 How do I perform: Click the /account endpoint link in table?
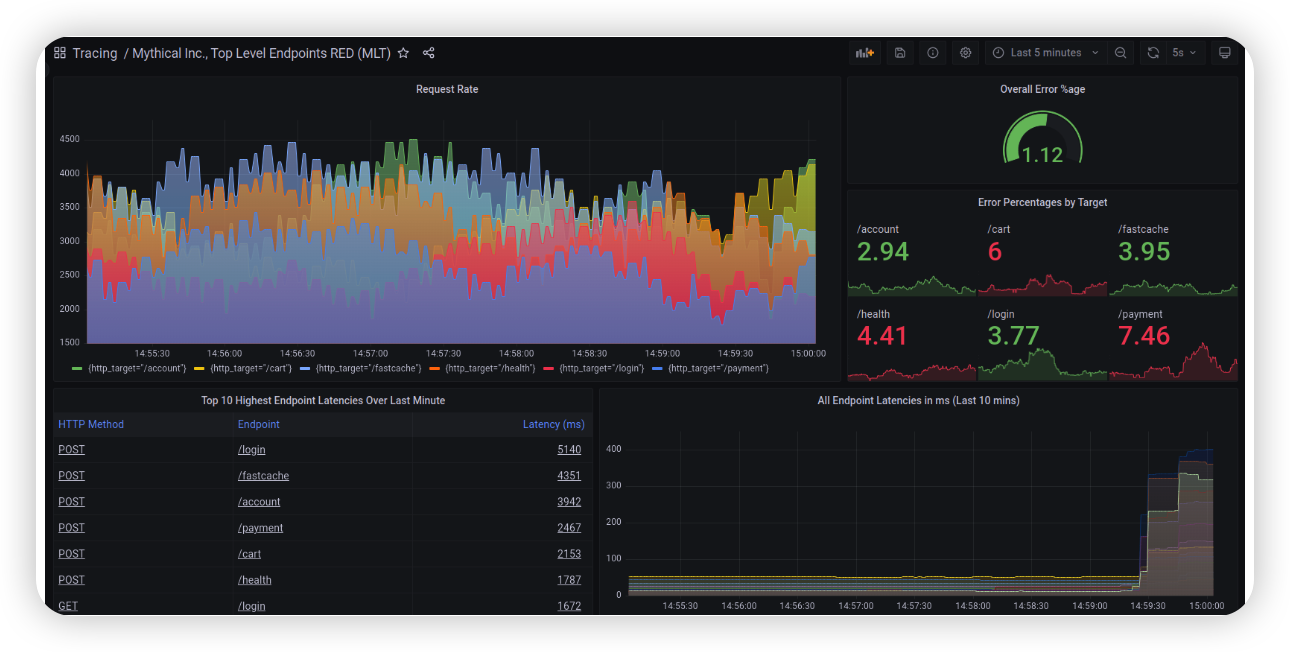tap(259, 502)
